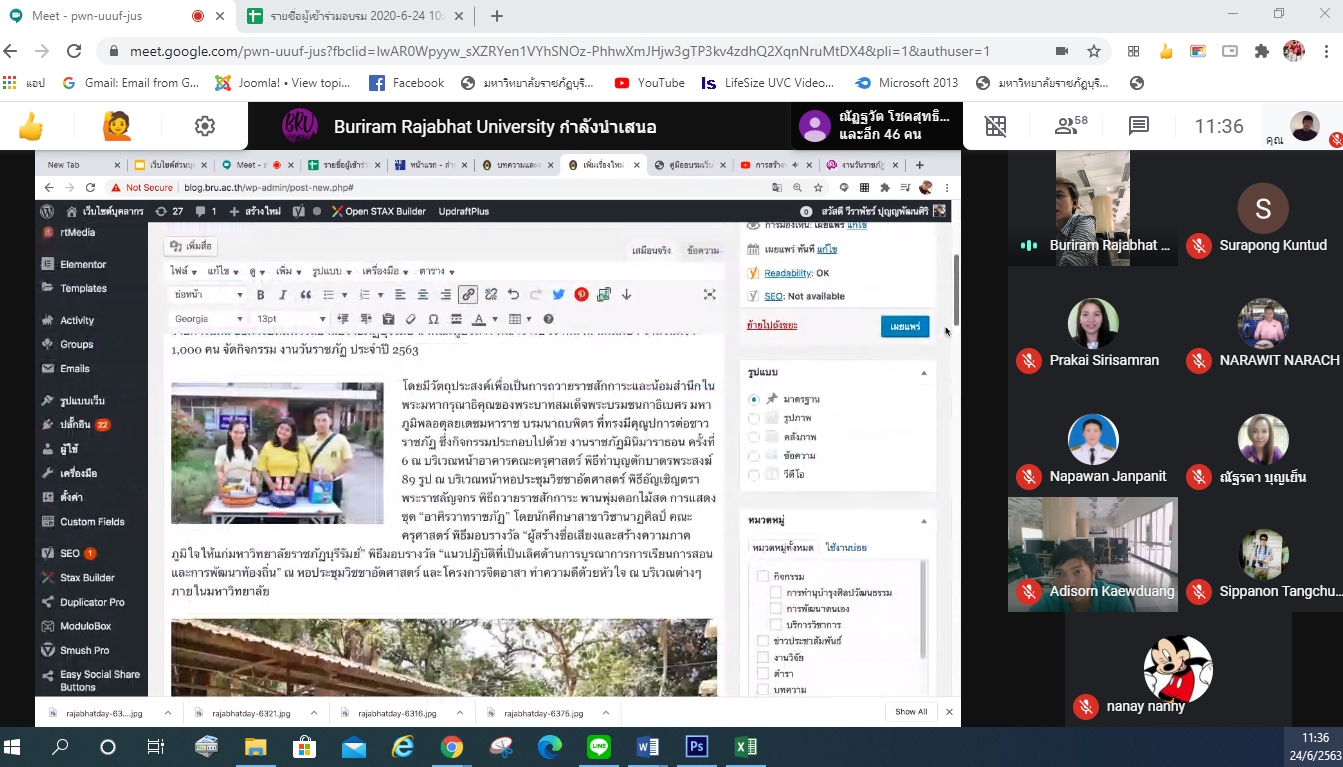Image resolution: width=1343 pixels, height=767 pixels.
Task: Check the กิจกรรม category checkbox
Action: coord(762,576)
